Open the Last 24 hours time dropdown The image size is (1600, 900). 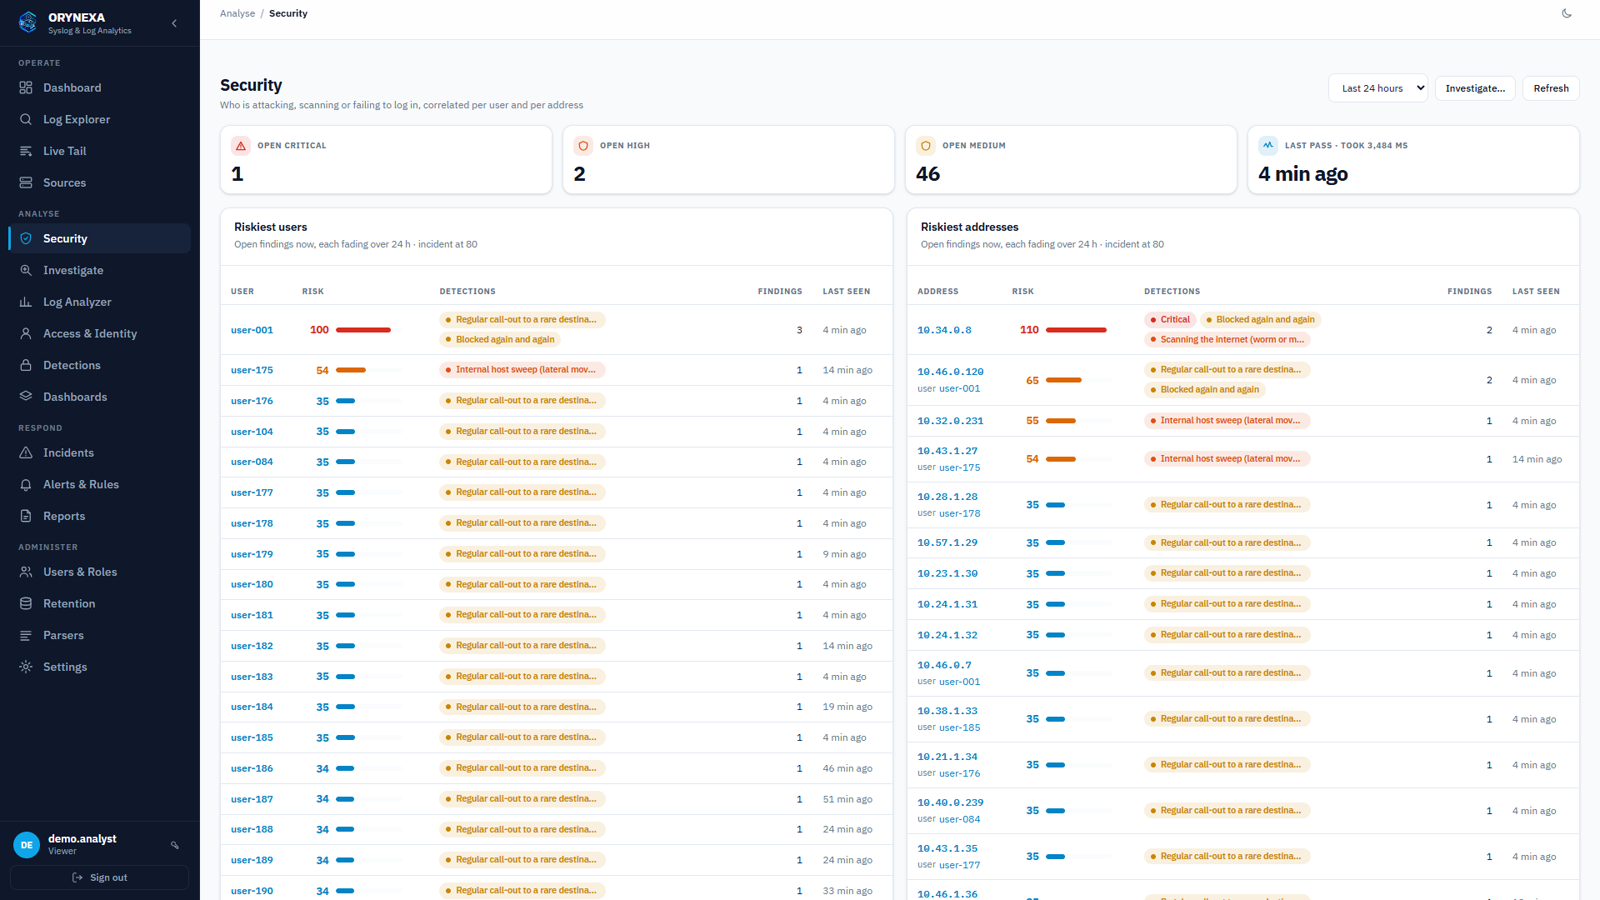tap(1378, 88)
